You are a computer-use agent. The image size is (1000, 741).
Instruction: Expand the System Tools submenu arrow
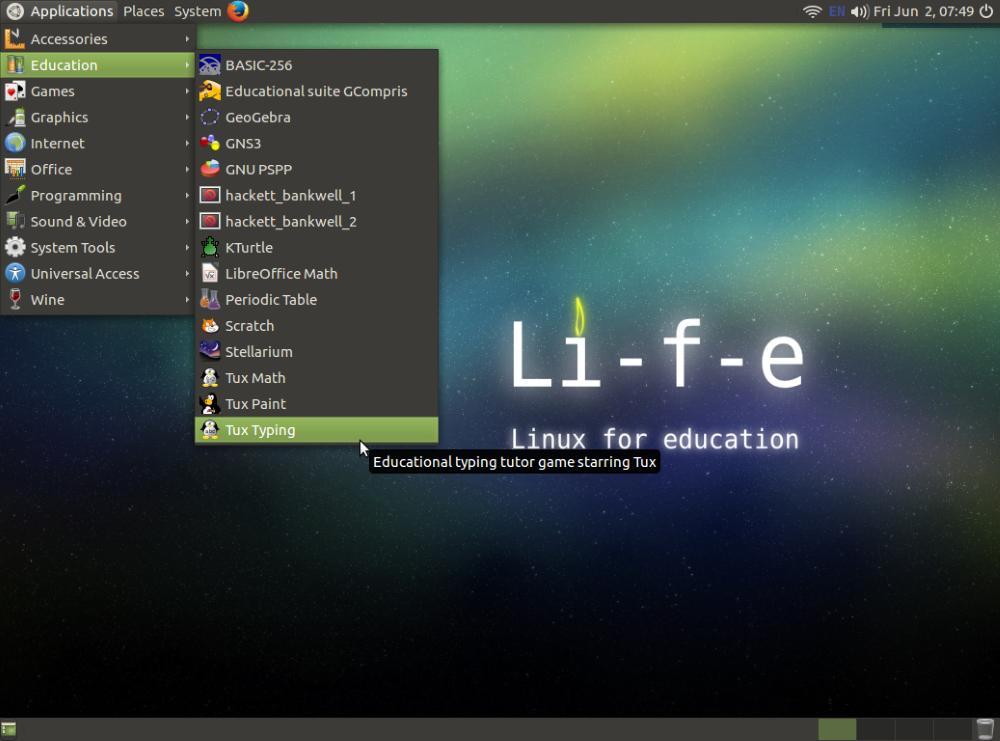point(188,247)
